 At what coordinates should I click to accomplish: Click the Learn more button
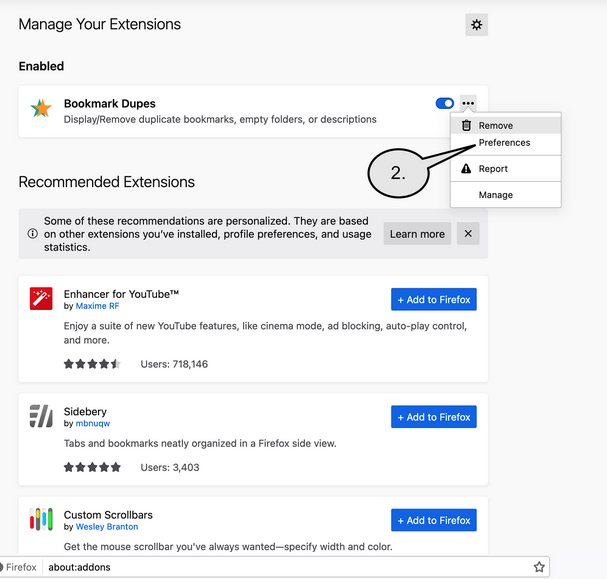click(x=417, y=234)
